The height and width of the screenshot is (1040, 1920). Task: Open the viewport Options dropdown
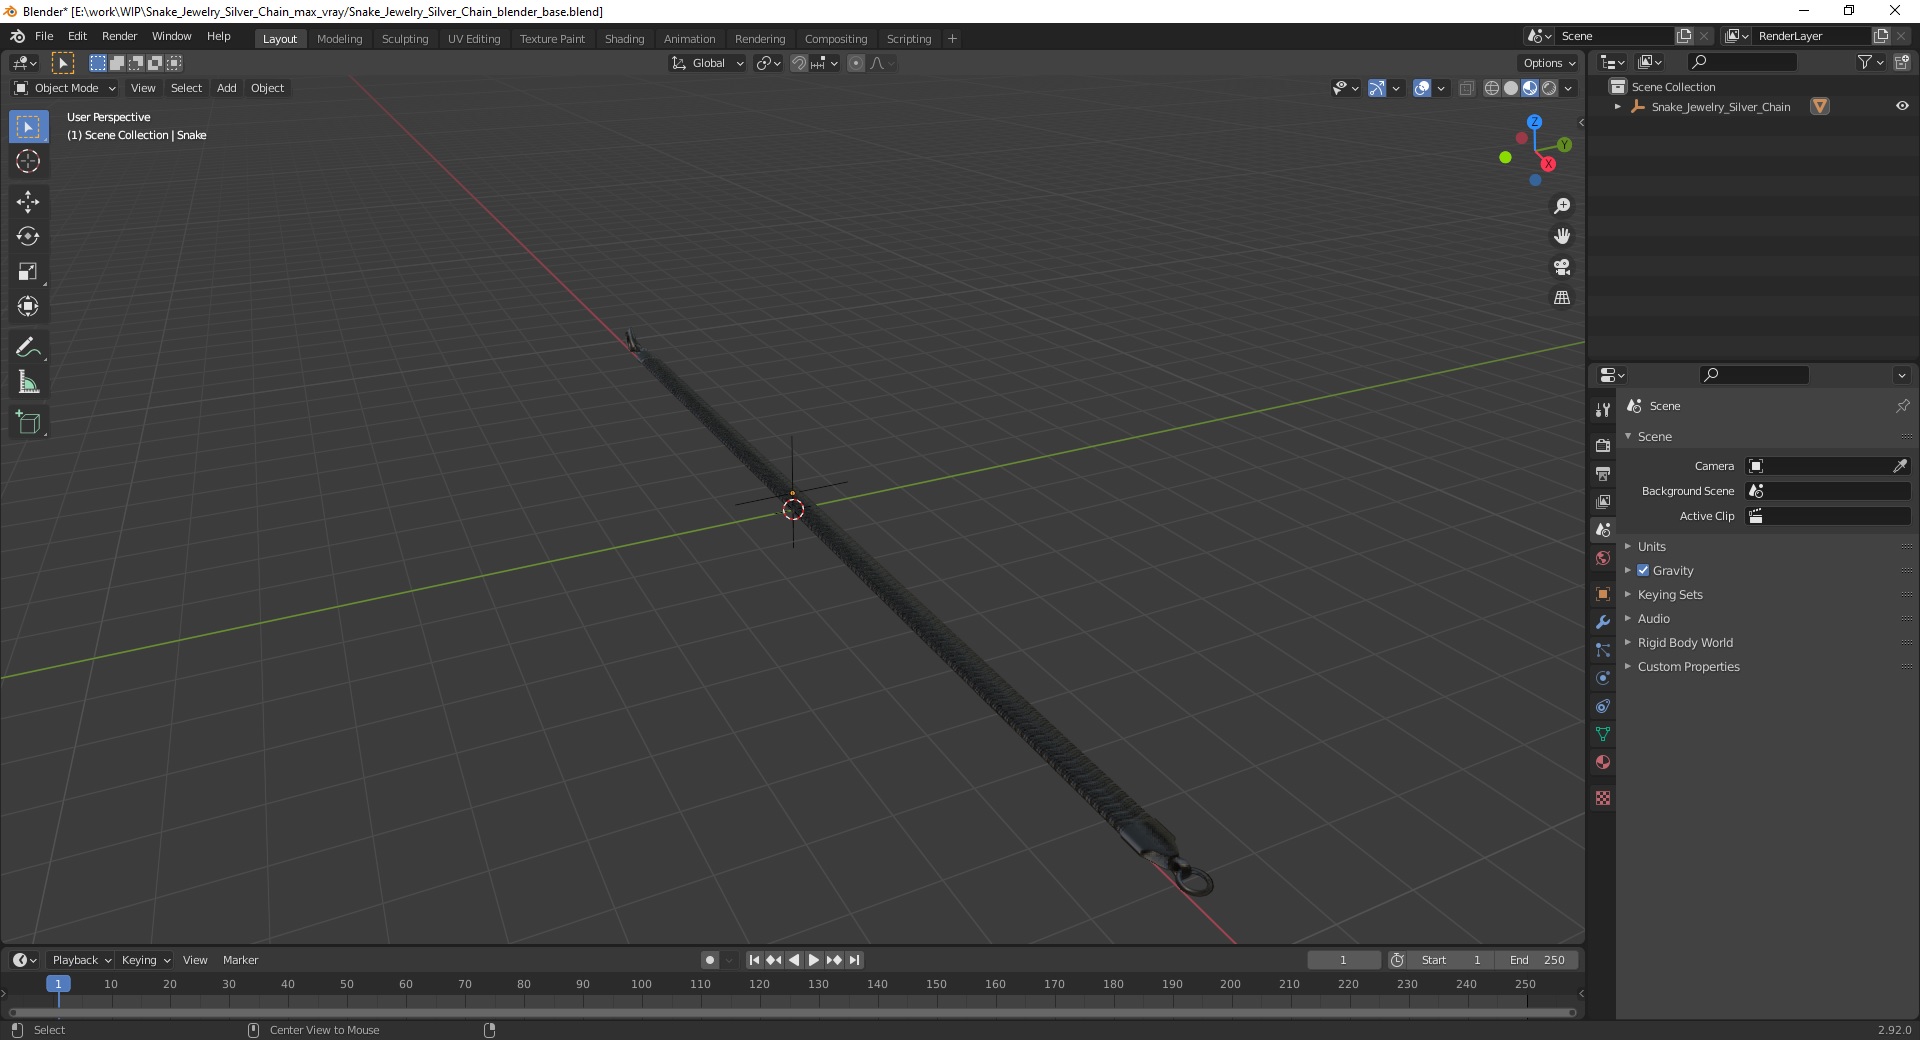coord(1549,63)
